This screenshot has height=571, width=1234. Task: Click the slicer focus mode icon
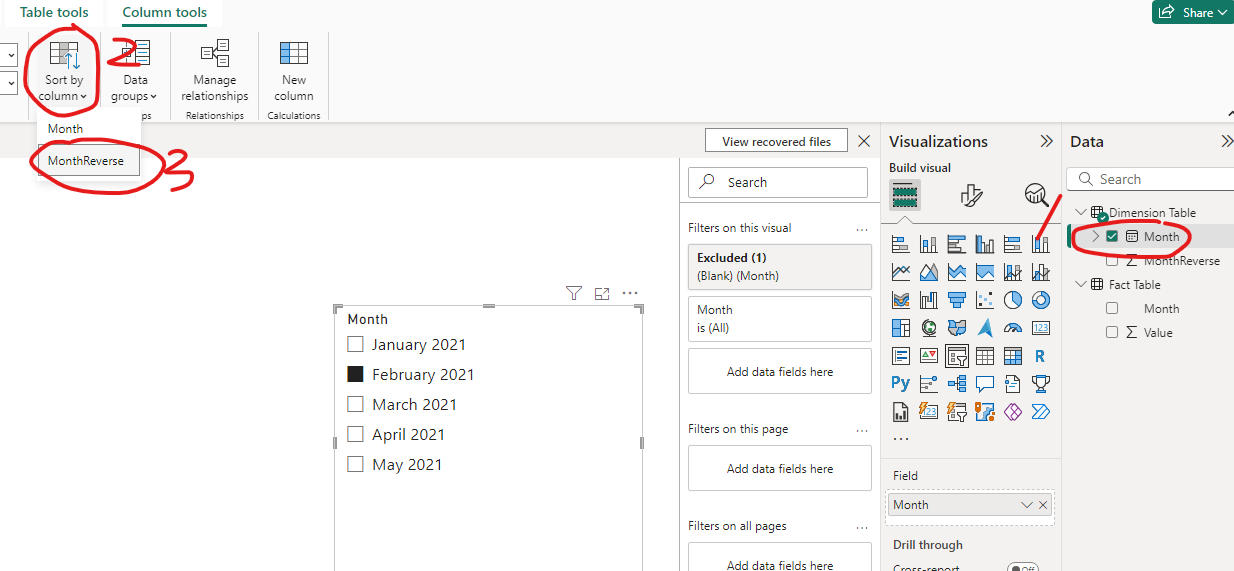602,293
